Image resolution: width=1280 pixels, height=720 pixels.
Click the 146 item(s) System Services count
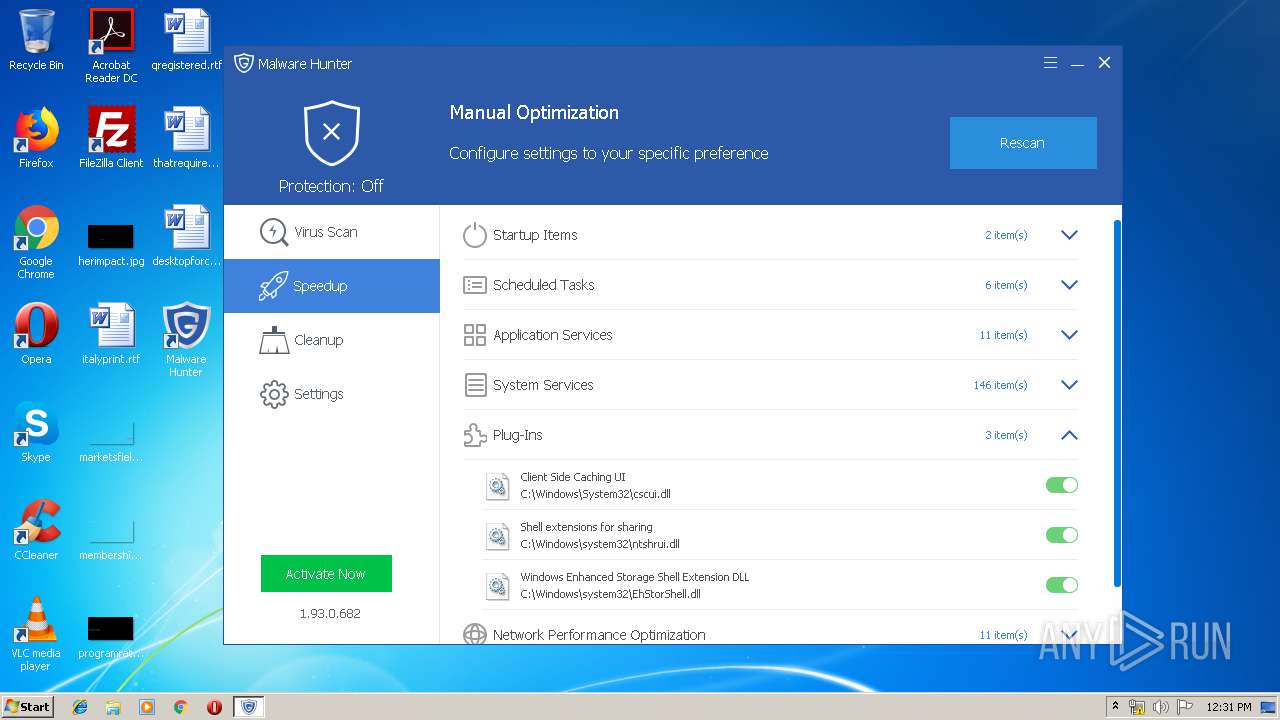1000,385
